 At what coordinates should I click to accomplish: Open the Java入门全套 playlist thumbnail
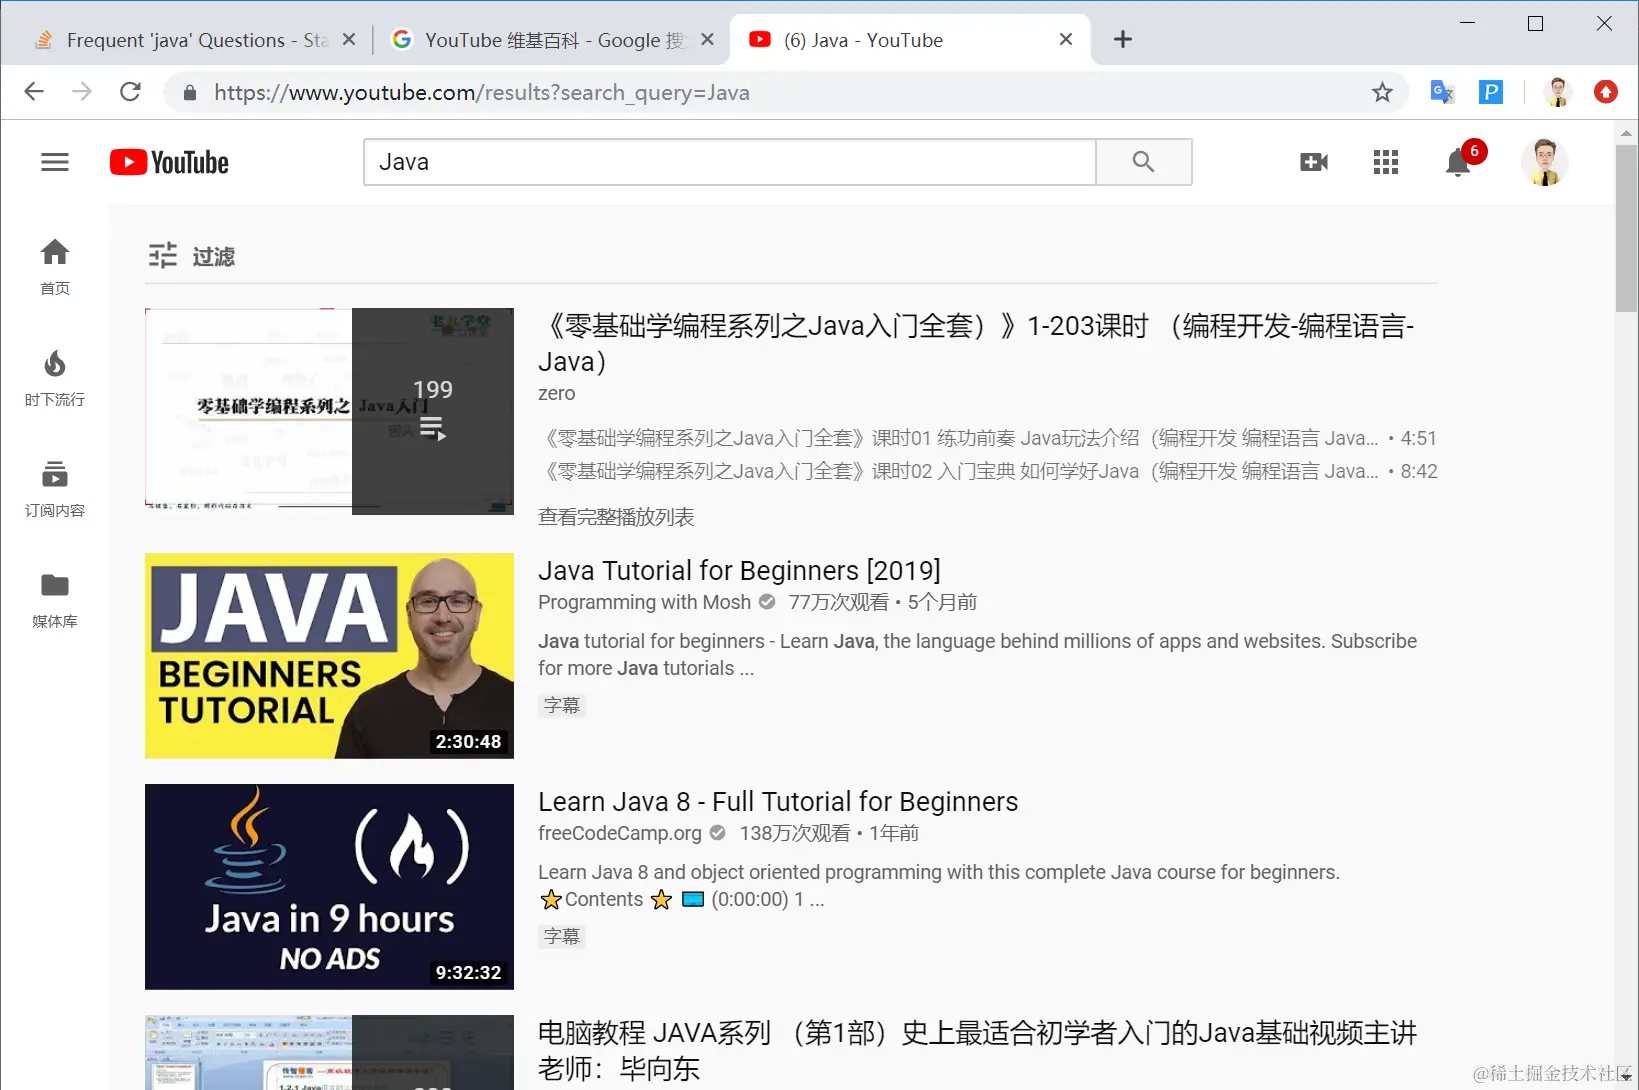tap(329, 411)
